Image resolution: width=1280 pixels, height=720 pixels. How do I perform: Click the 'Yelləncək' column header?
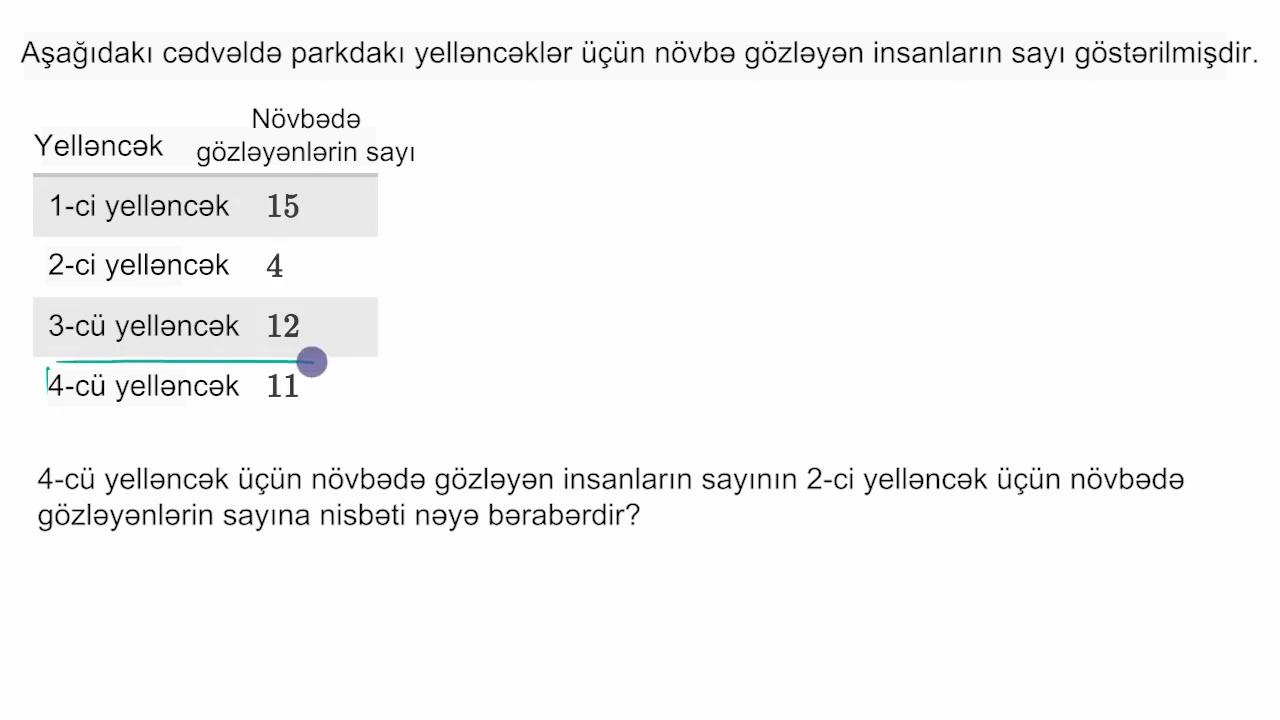[x=98, y=146]
